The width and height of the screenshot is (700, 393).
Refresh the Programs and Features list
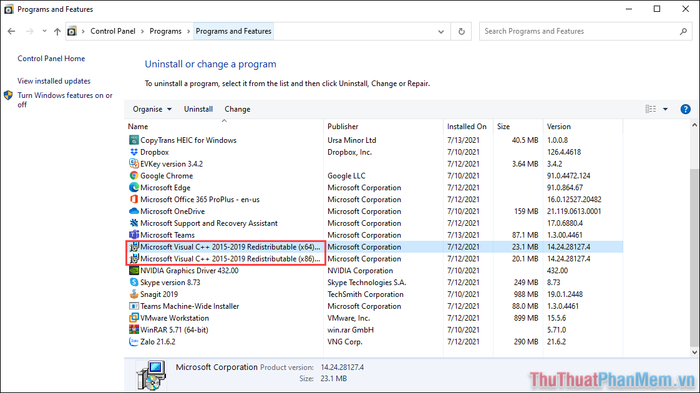tap(462, 31)
